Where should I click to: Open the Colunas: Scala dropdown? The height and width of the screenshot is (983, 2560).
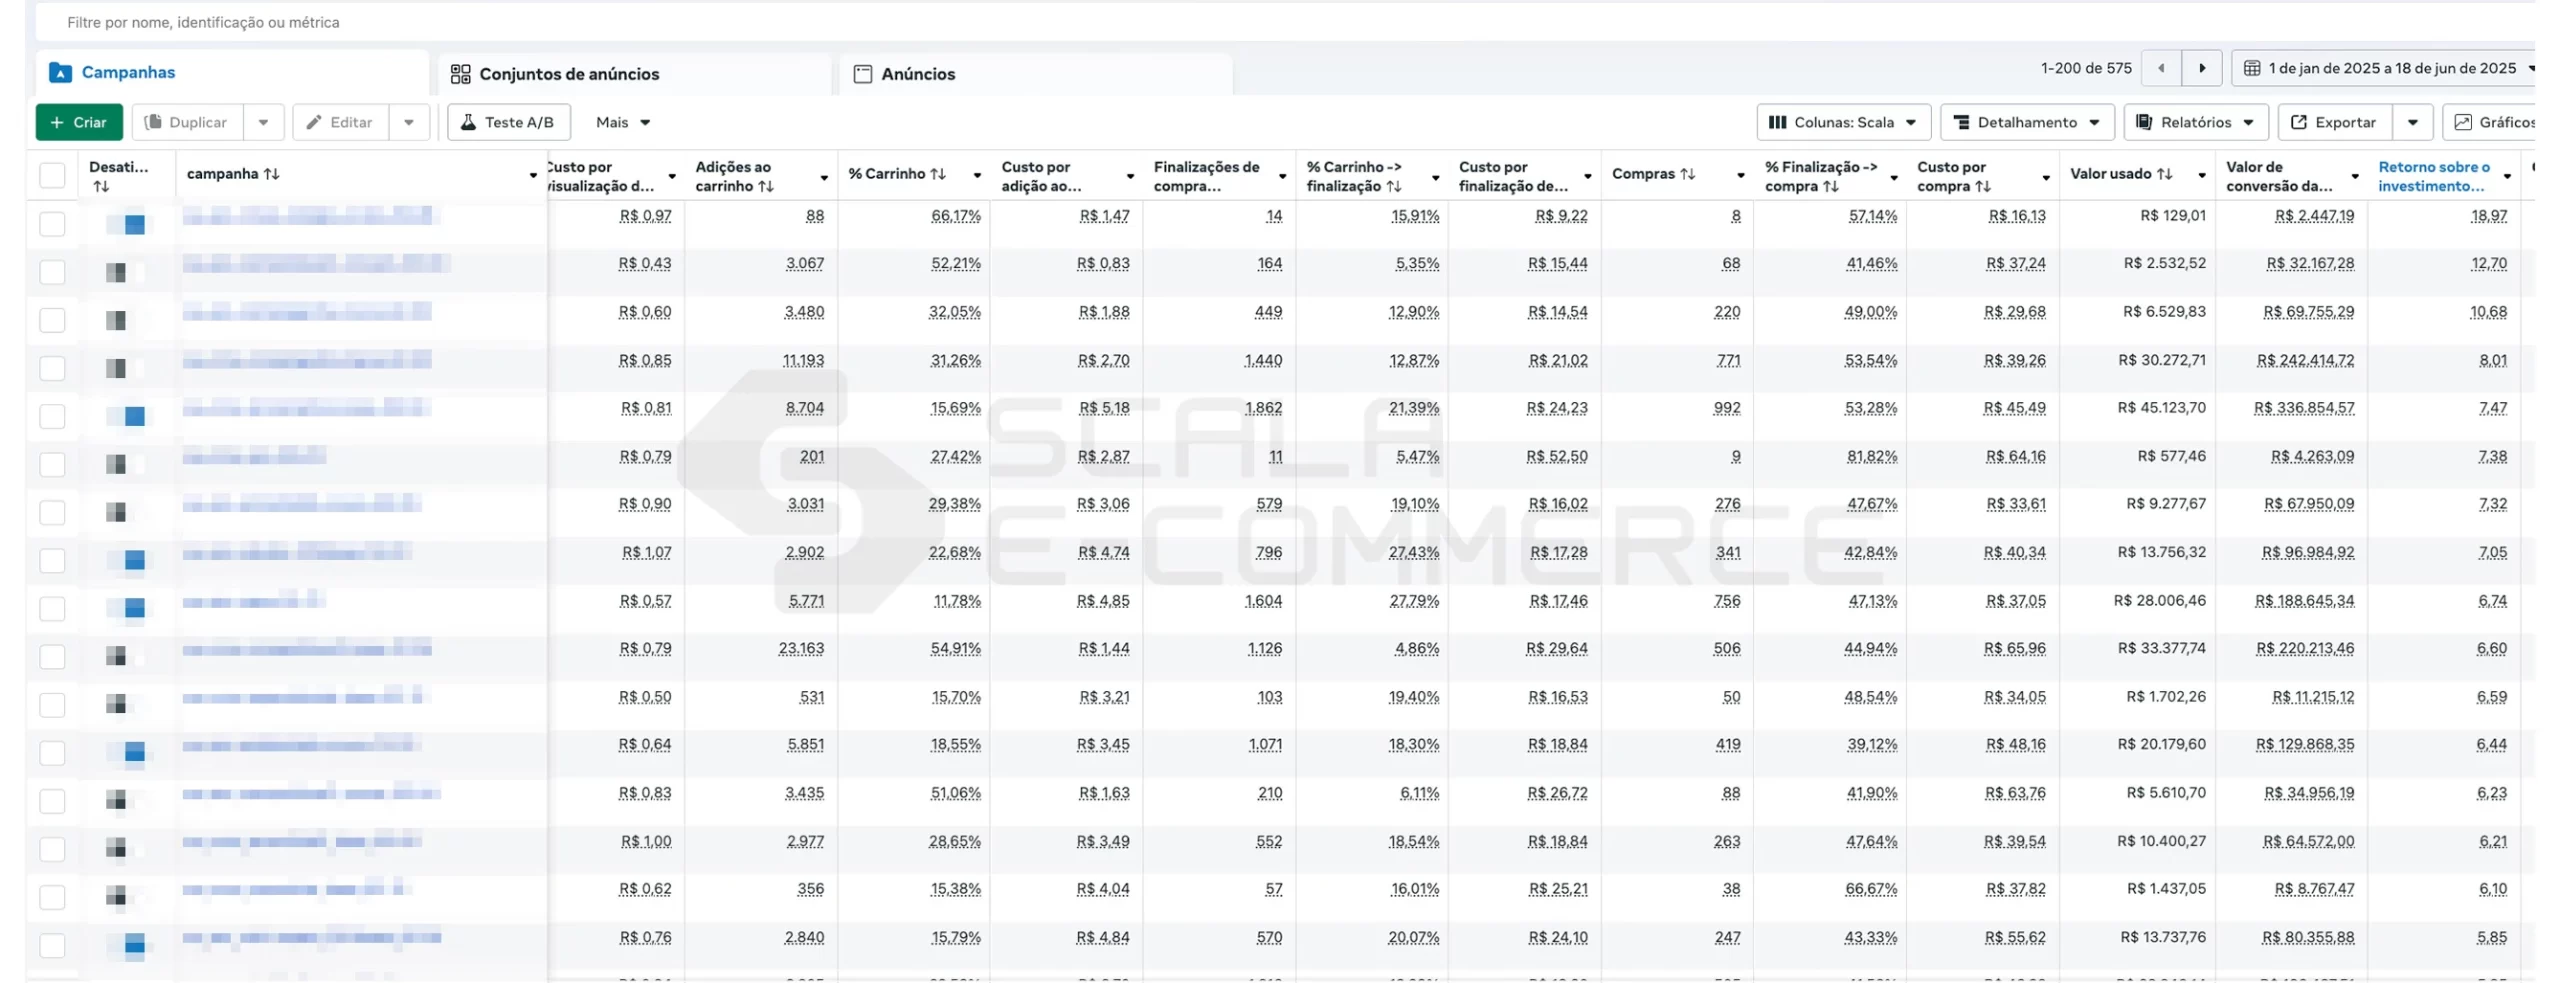click(1842, 122)
